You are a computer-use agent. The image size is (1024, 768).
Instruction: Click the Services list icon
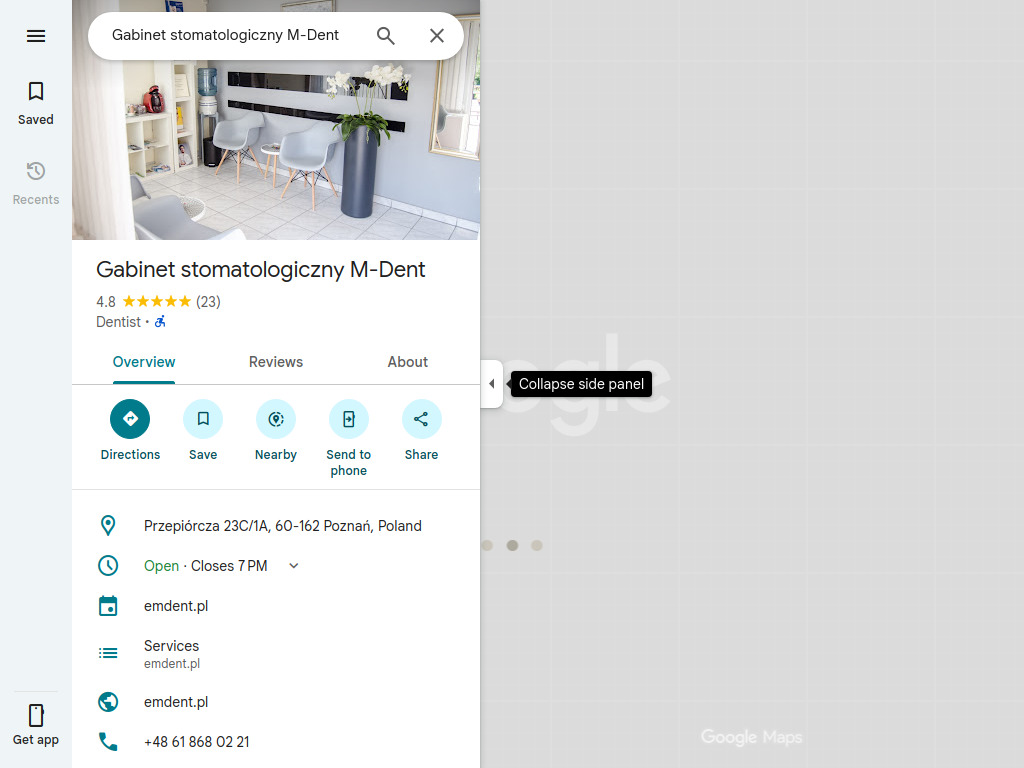pos(108,653)
